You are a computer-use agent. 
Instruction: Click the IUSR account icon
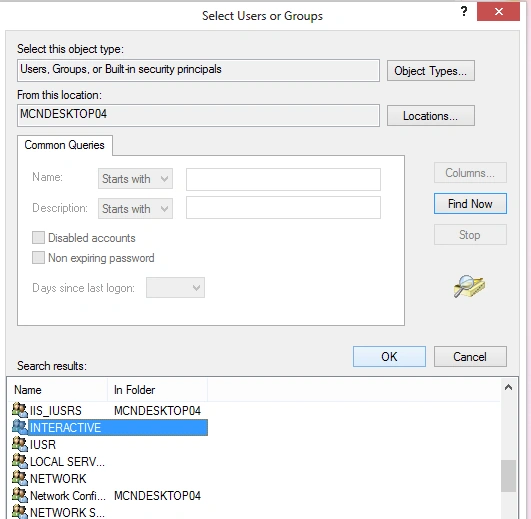pyautogui.click(x=20, y=444)
